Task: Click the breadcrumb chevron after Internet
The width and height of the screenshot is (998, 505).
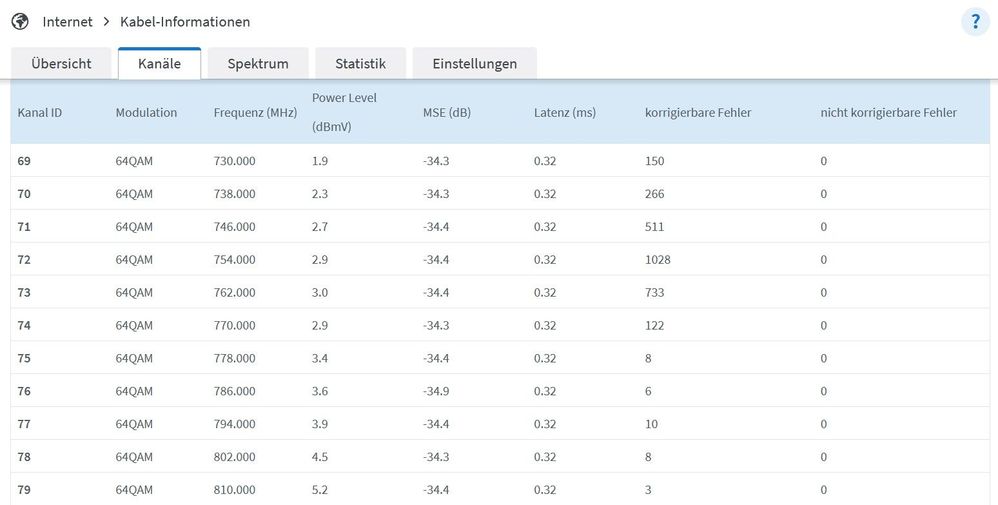Action: point(106,22)
